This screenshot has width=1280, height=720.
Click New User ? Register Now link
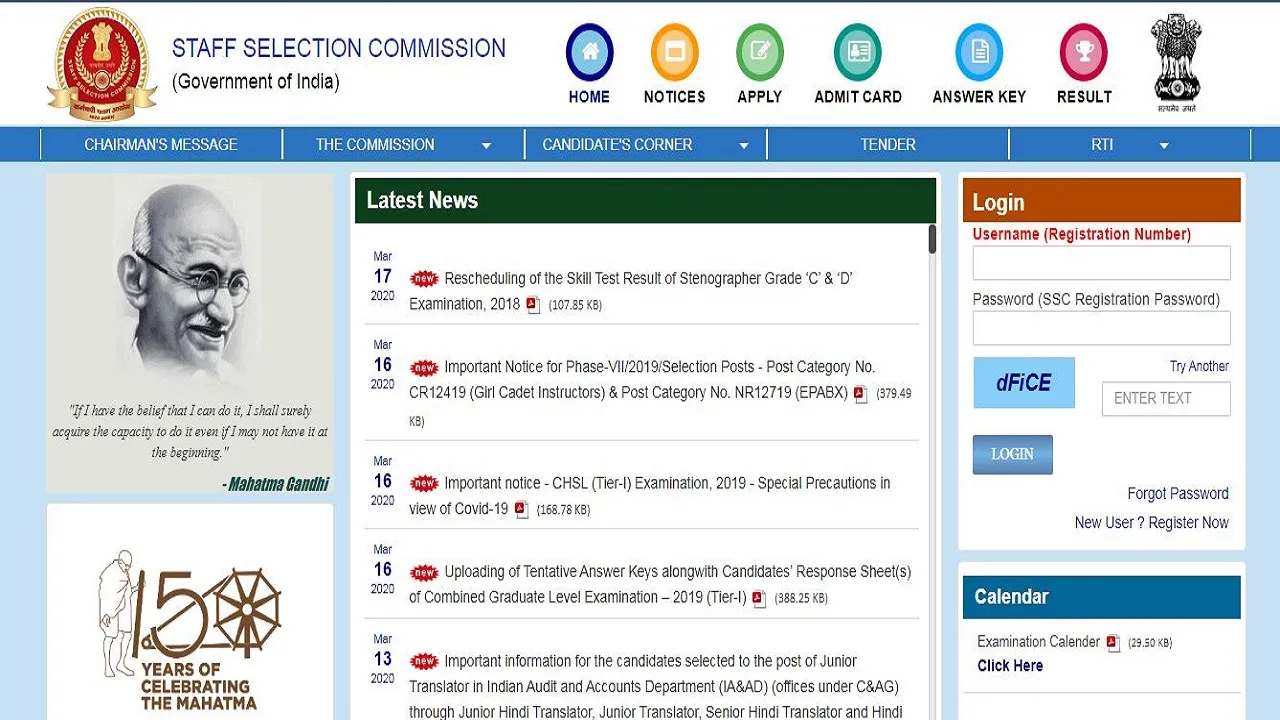point(1152,522)
